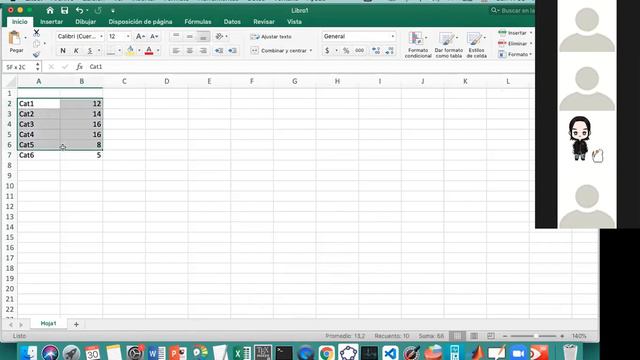This screenshot has width=640, height=360.
Task: Align text to middle of cell
Action: coord(189,36)
